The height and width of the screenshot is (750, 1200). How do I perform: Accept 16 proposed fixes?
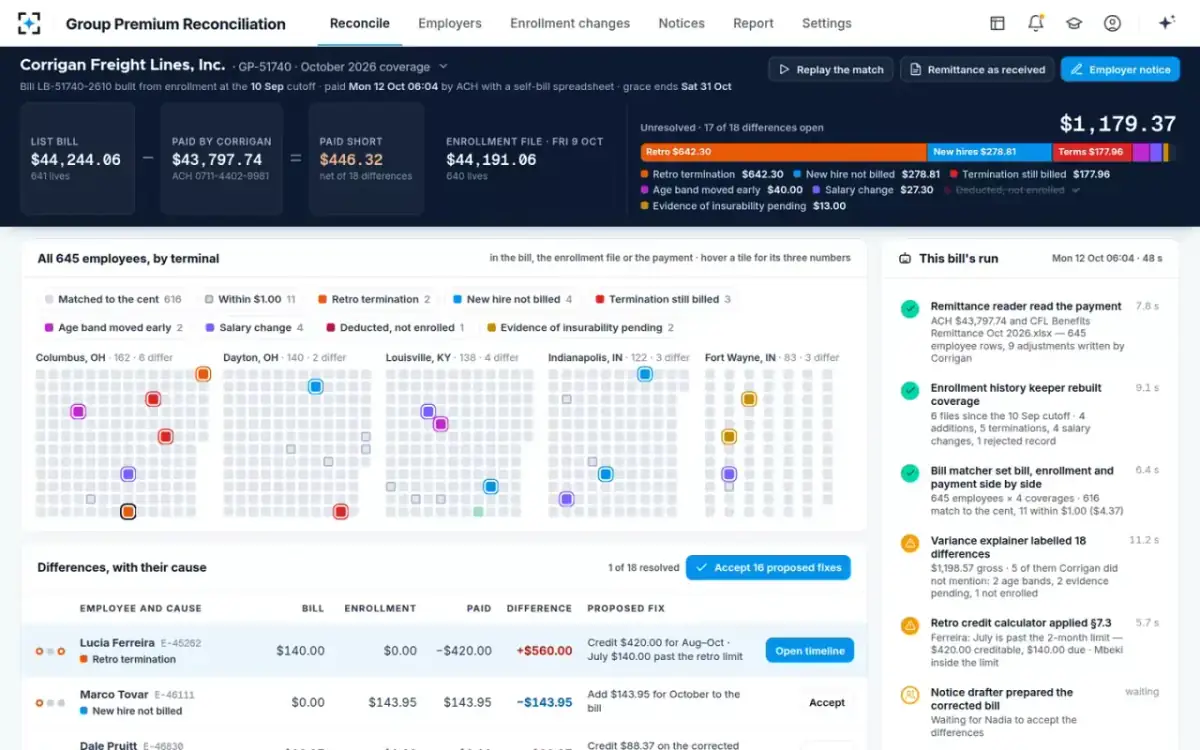pos(768,568)
